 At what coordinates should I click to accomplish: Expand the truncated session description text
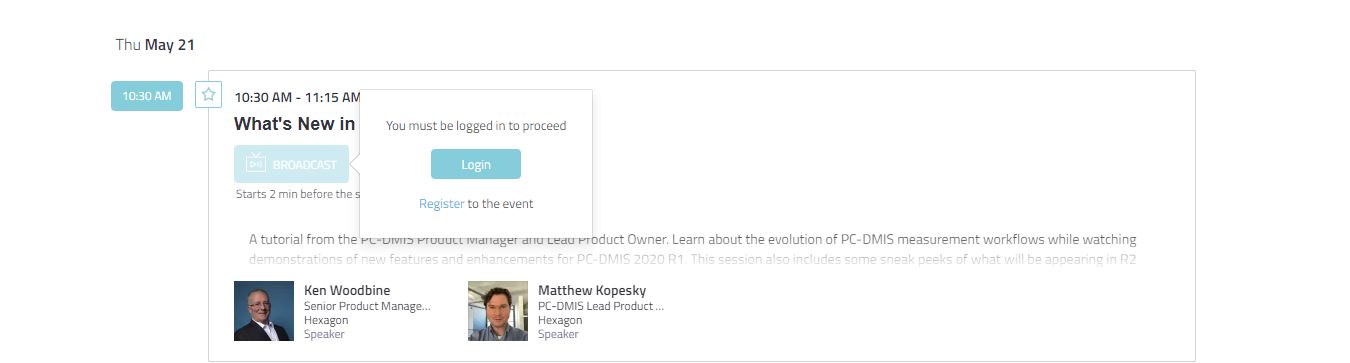coord(693,250)
